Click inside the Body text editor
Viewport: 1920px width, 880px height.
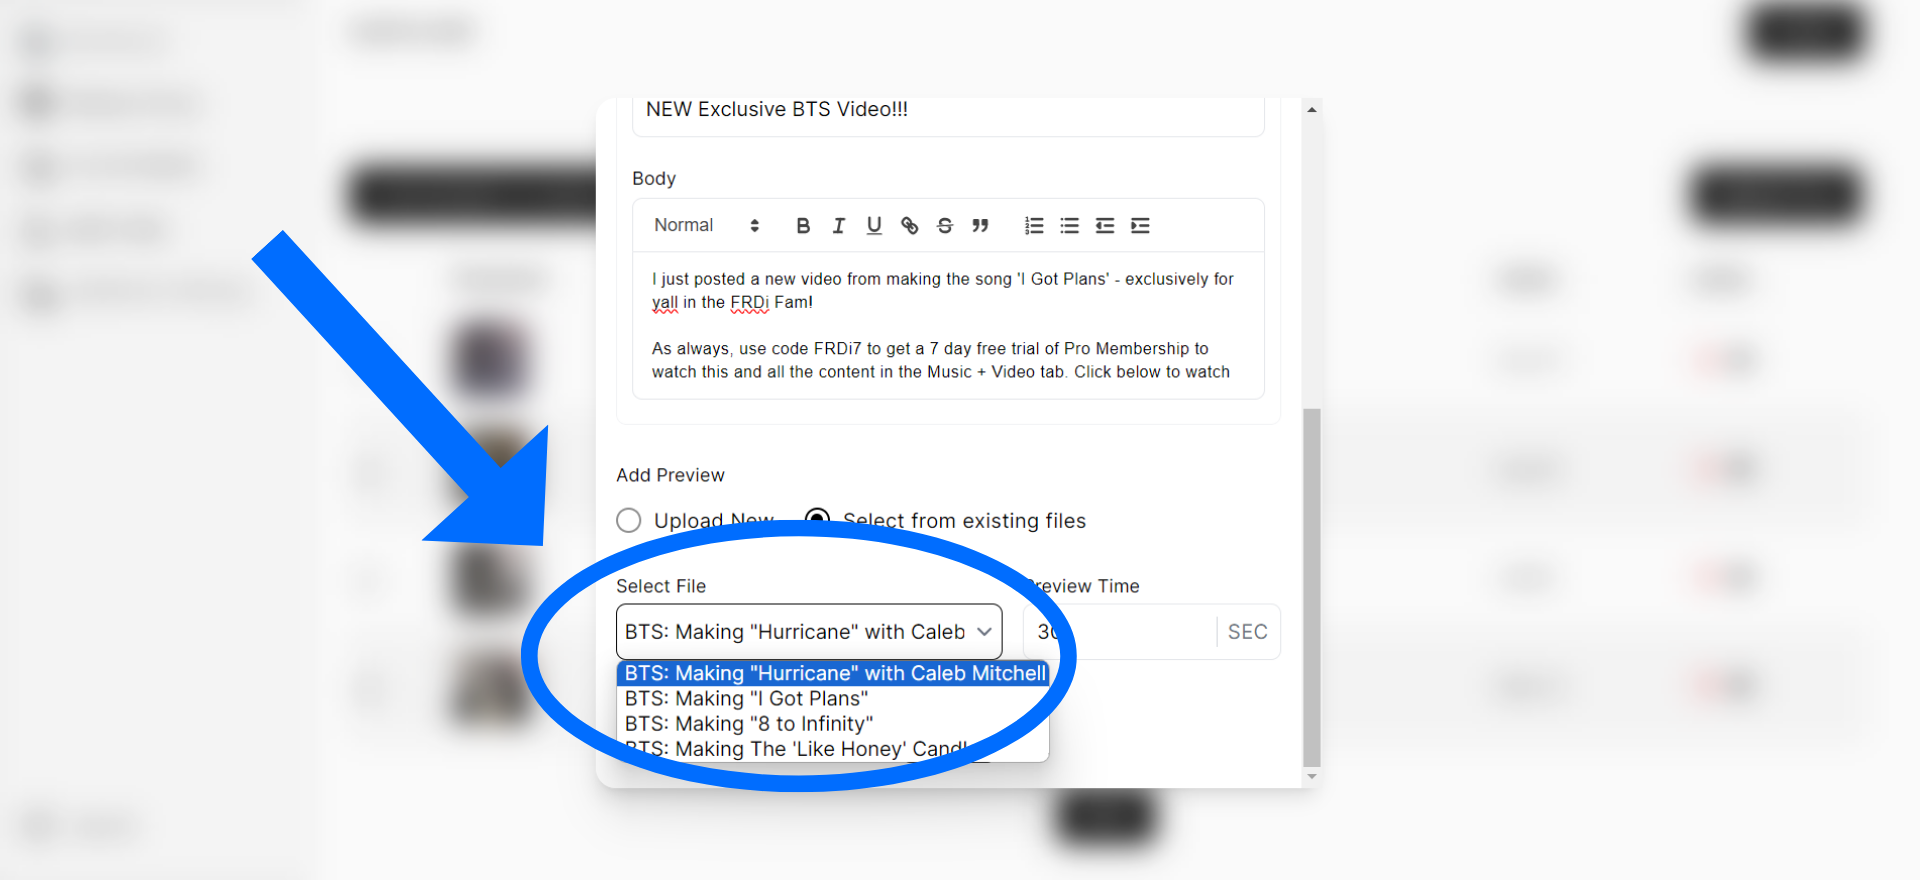[x=946, y=325]
